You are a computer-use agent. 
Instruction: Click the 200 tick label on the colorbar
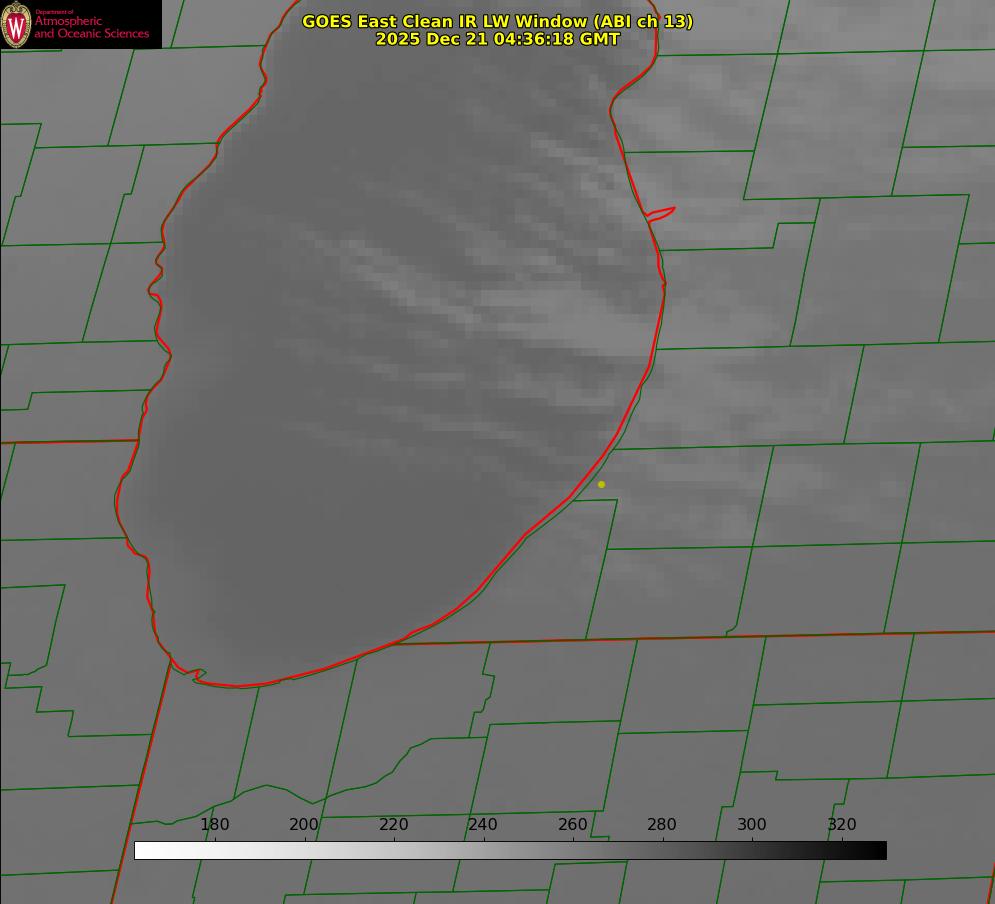304,824
